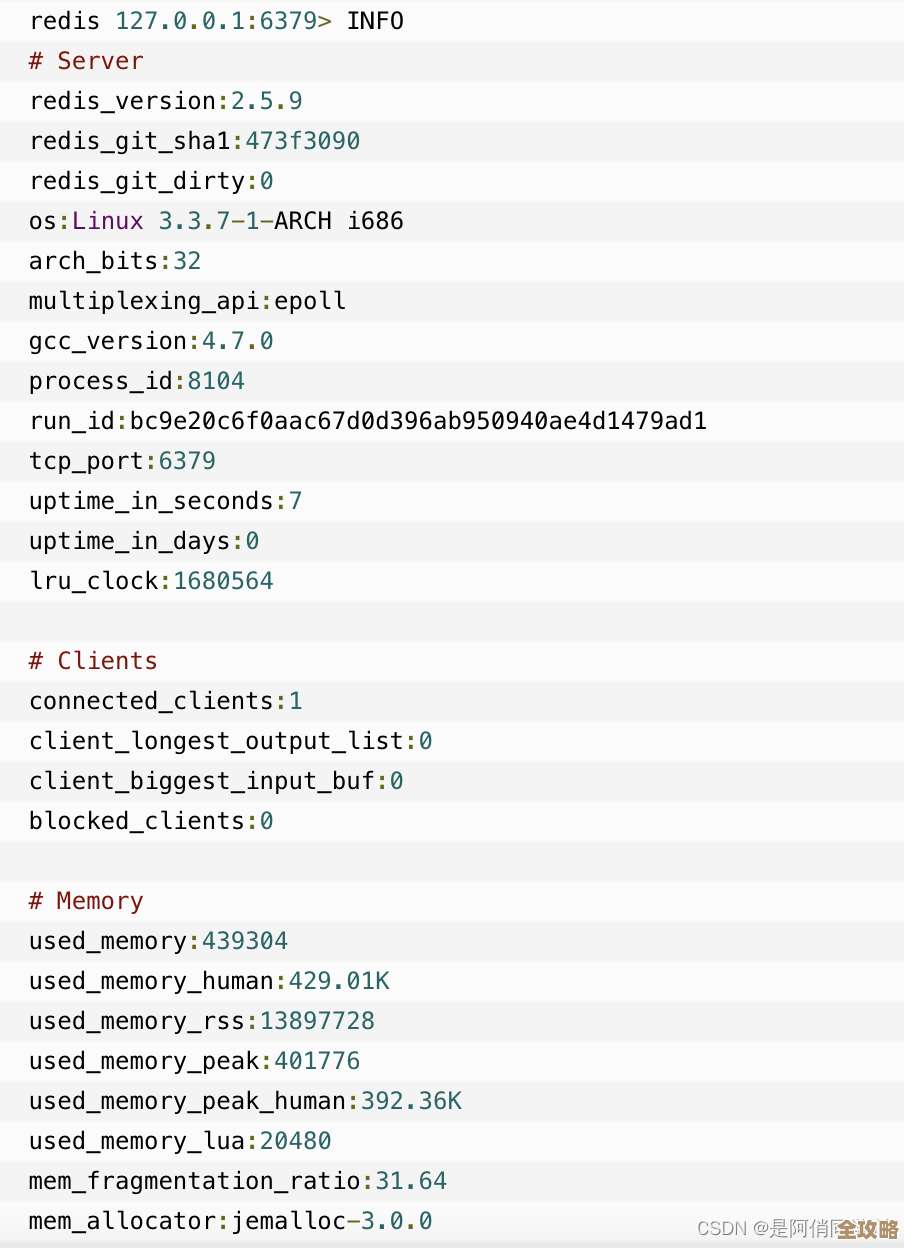Click the redis_git_sha1 value 473f3090
Screen dimensions: 904x1248
point(302,141)
